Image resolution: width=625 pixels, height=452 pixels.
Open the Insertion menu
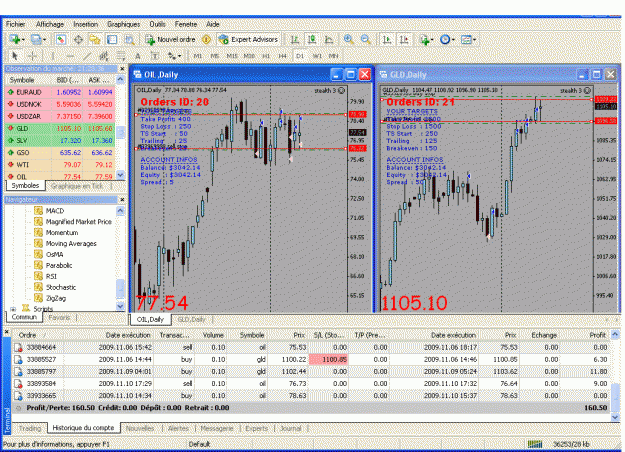[86, 24]
